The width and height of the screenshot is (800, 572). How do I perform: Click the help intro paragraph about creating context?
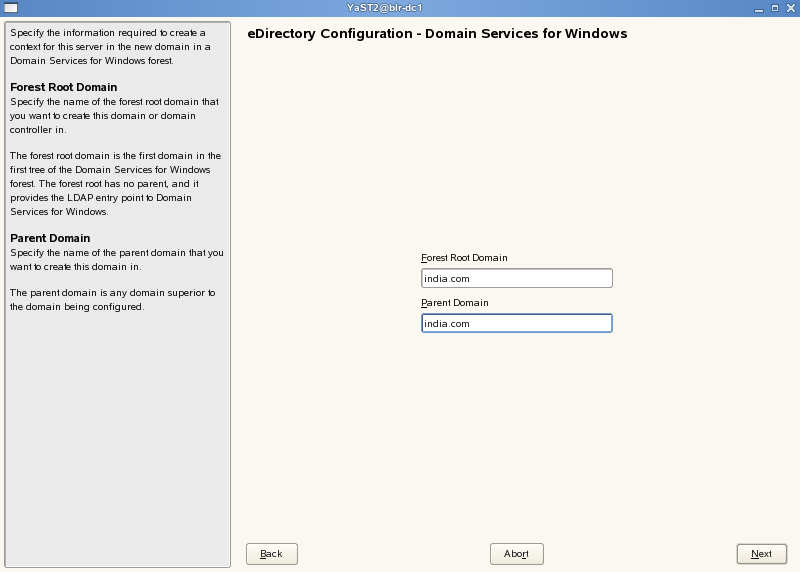[108, 47]
